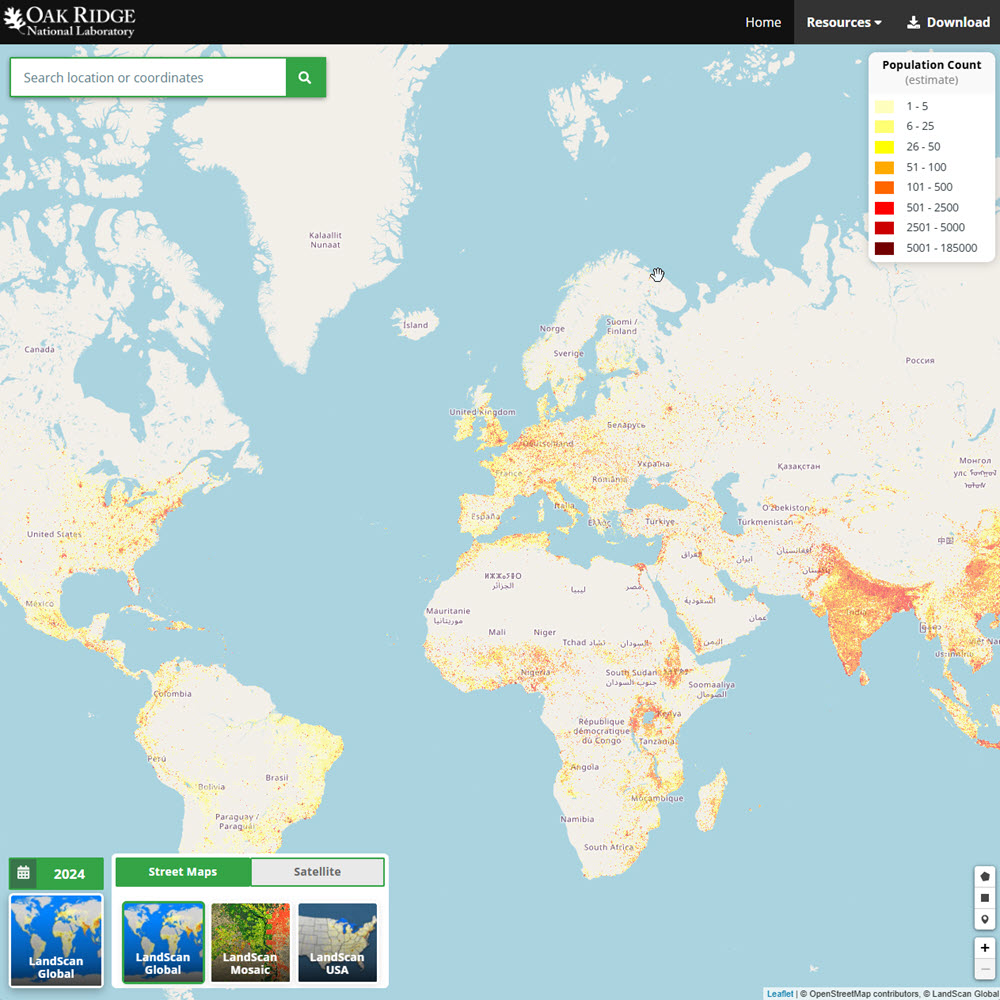Zoom in with the plus button

[985, 948]
